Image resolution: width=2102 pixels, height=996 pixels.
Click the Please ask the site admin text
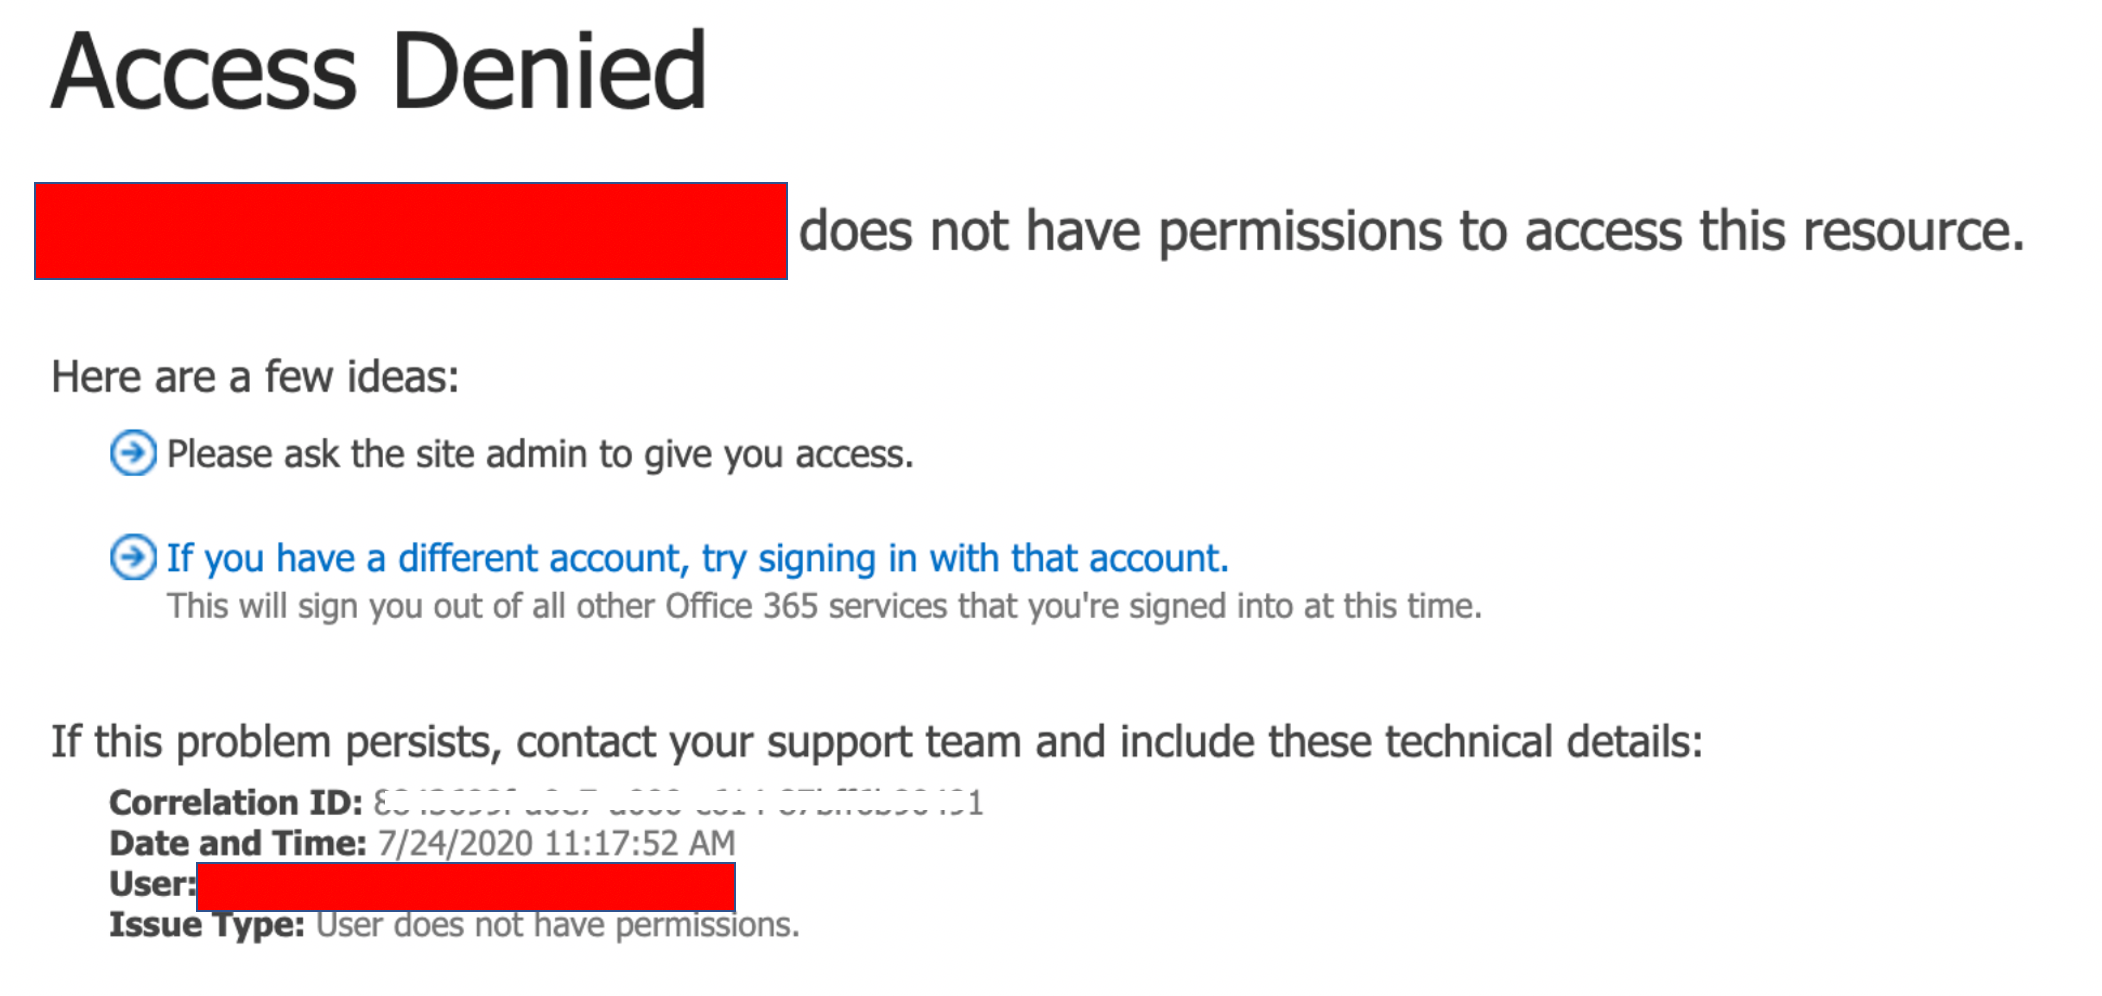(x=540, y=454)
